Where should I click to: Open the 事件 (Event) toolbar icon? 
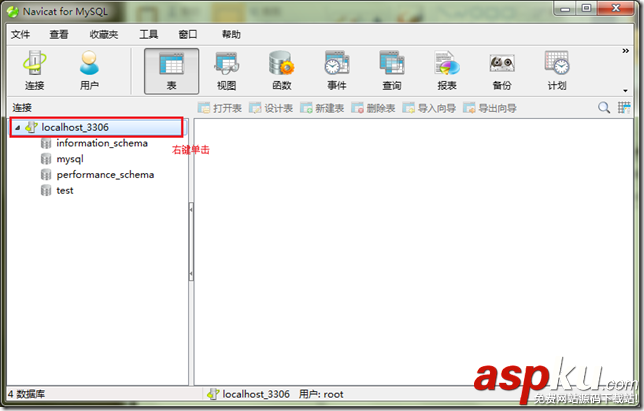337,71
